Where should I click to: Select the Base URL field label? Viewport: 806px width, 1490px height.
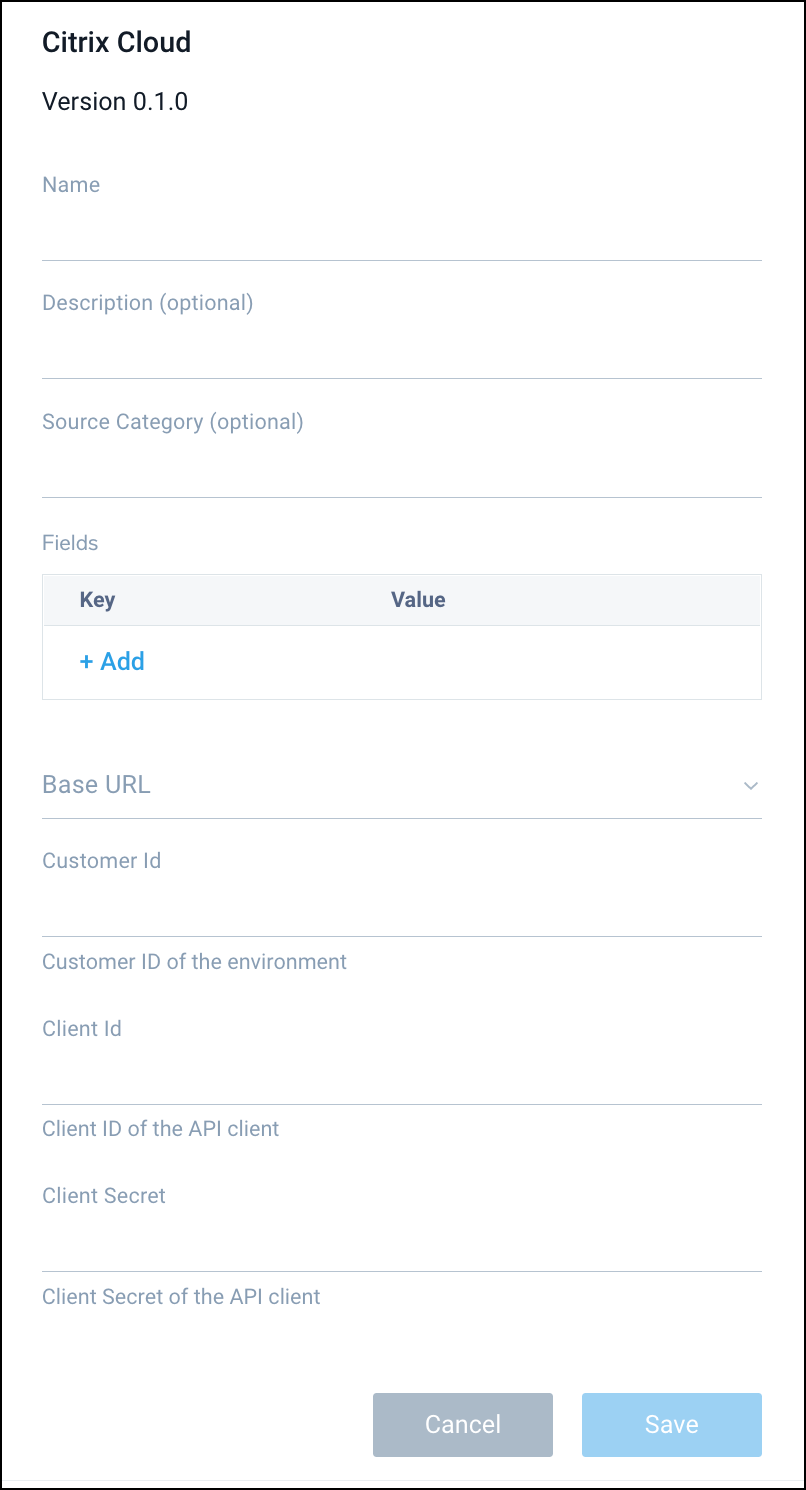[96, 784]
